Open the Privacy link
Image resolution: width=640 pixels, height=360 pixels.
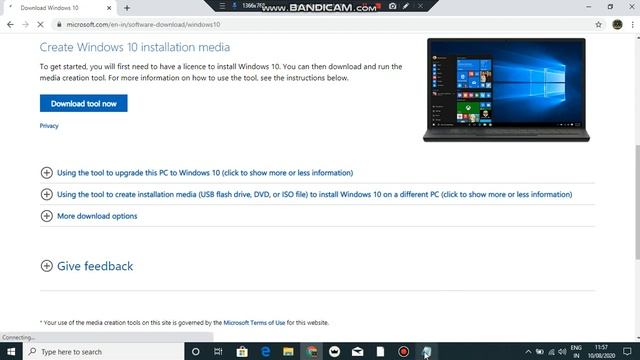point(49,126)
